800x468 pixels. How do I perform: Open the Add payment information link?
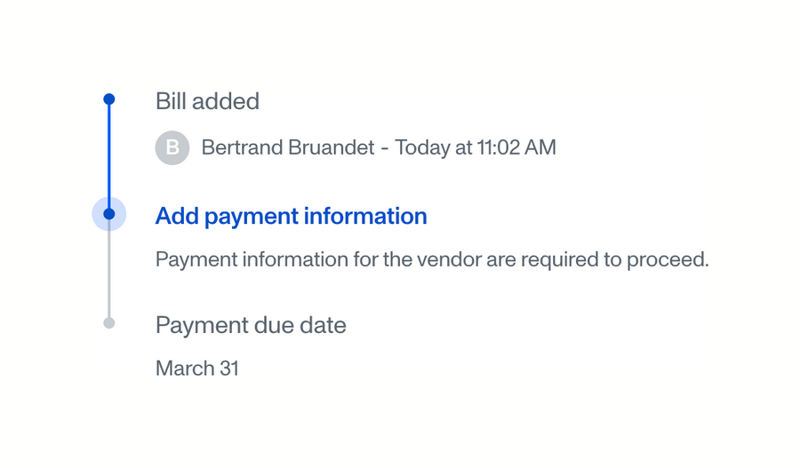[x=291, y=216]
